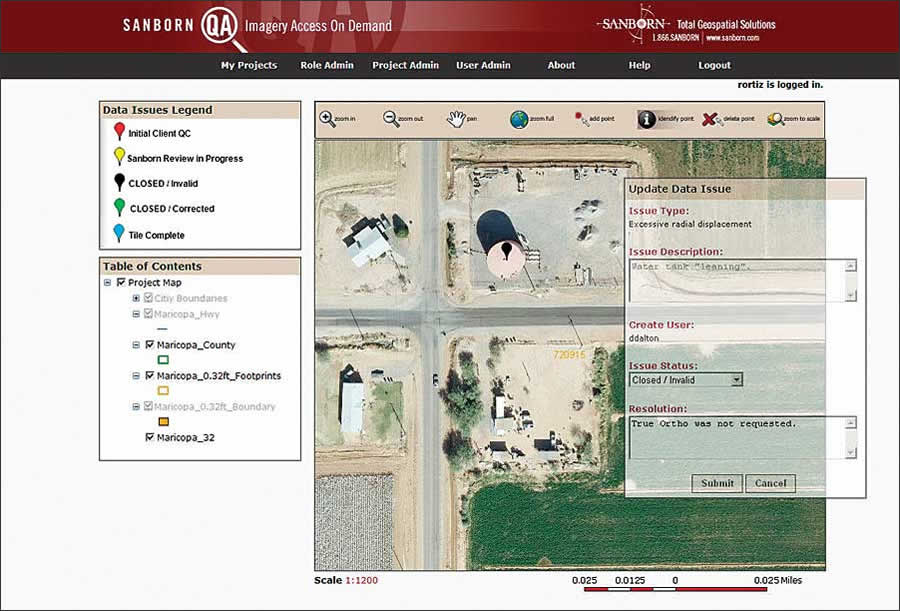
Task: Uncheck the Maricopa_32 layer
Action: pyautogui.click(x=150, y=437)
